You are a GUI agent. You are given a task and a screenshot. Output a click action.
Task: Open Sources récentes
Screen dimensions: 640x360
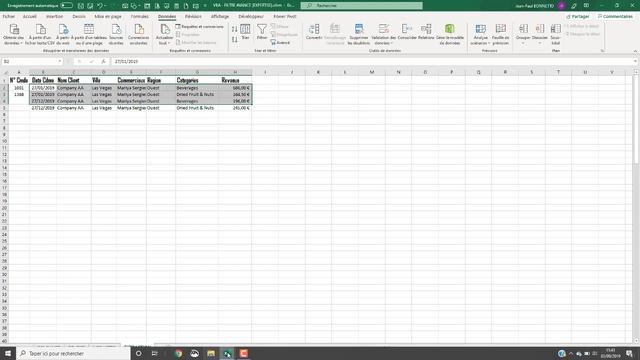(116, 34)
